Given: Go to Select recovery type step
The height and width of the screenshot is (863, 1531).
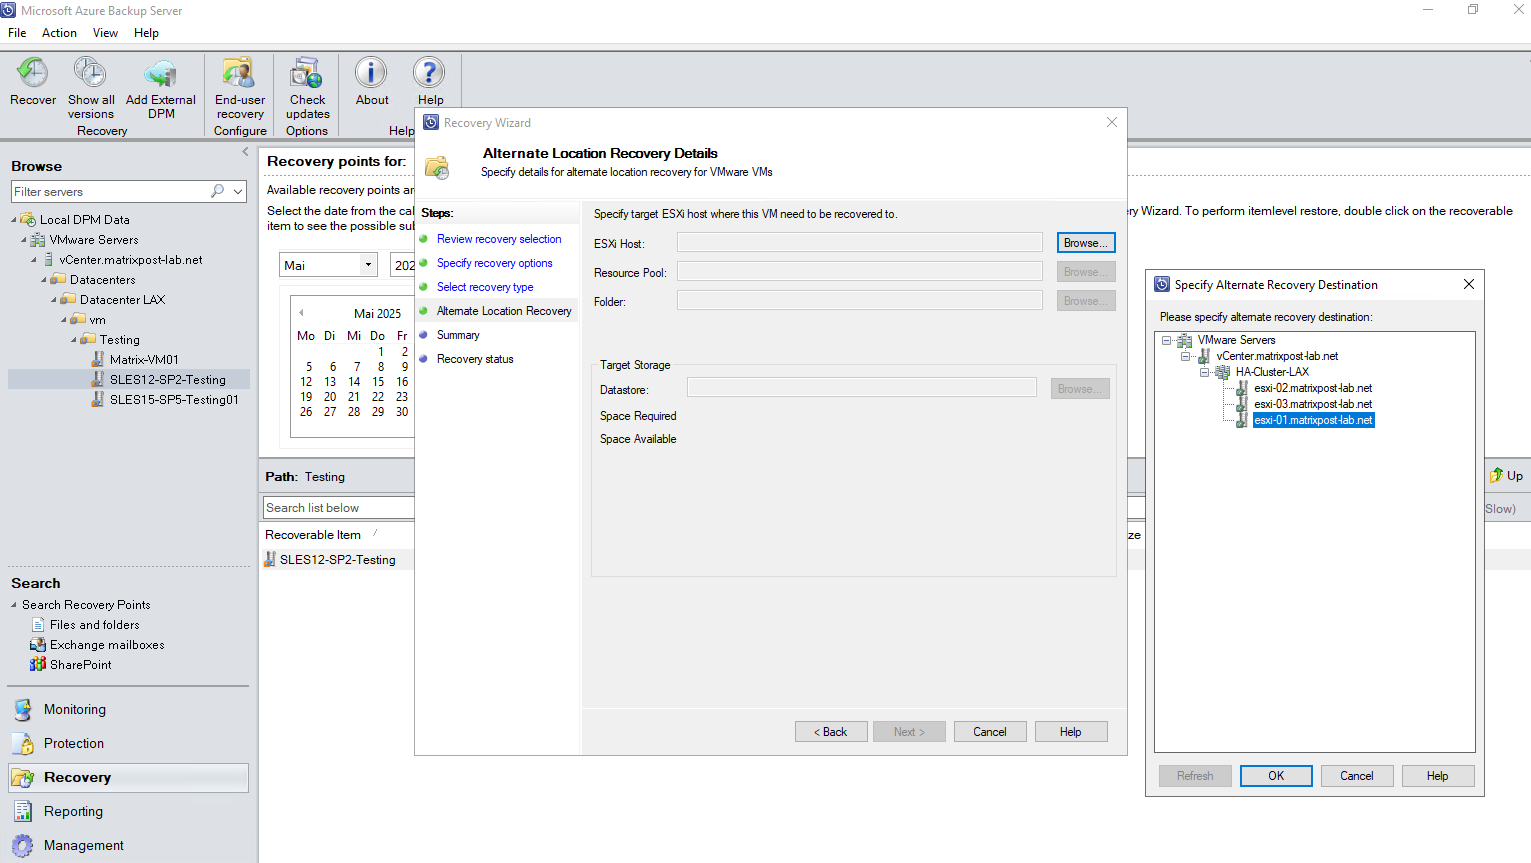Looking at the screenshot, I should [x=485, y=287].
